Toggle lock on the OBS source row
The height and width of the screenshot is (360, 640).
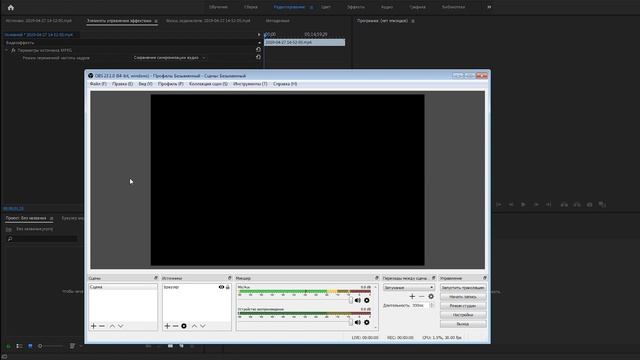pyautogui.click(x=228, y=287)
